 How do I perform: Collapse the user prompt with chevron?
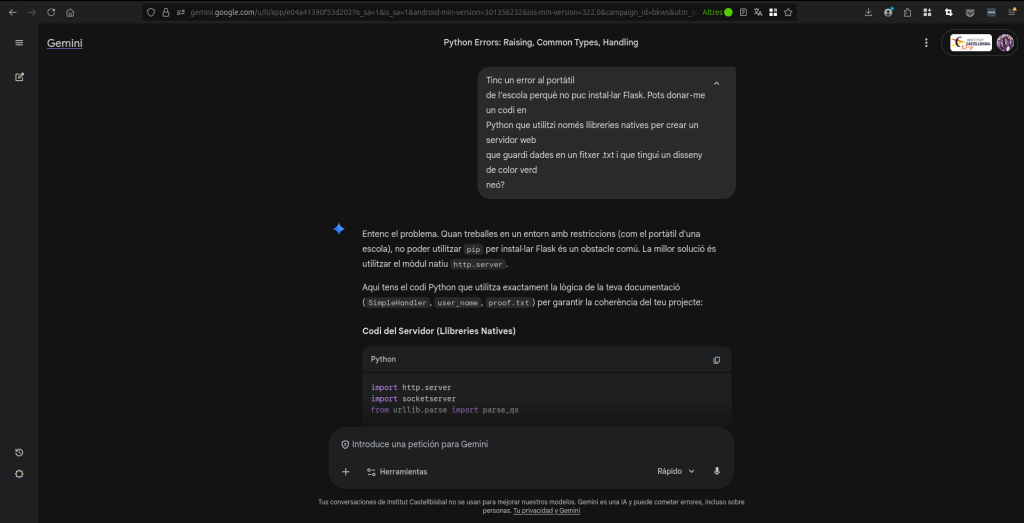716,84
